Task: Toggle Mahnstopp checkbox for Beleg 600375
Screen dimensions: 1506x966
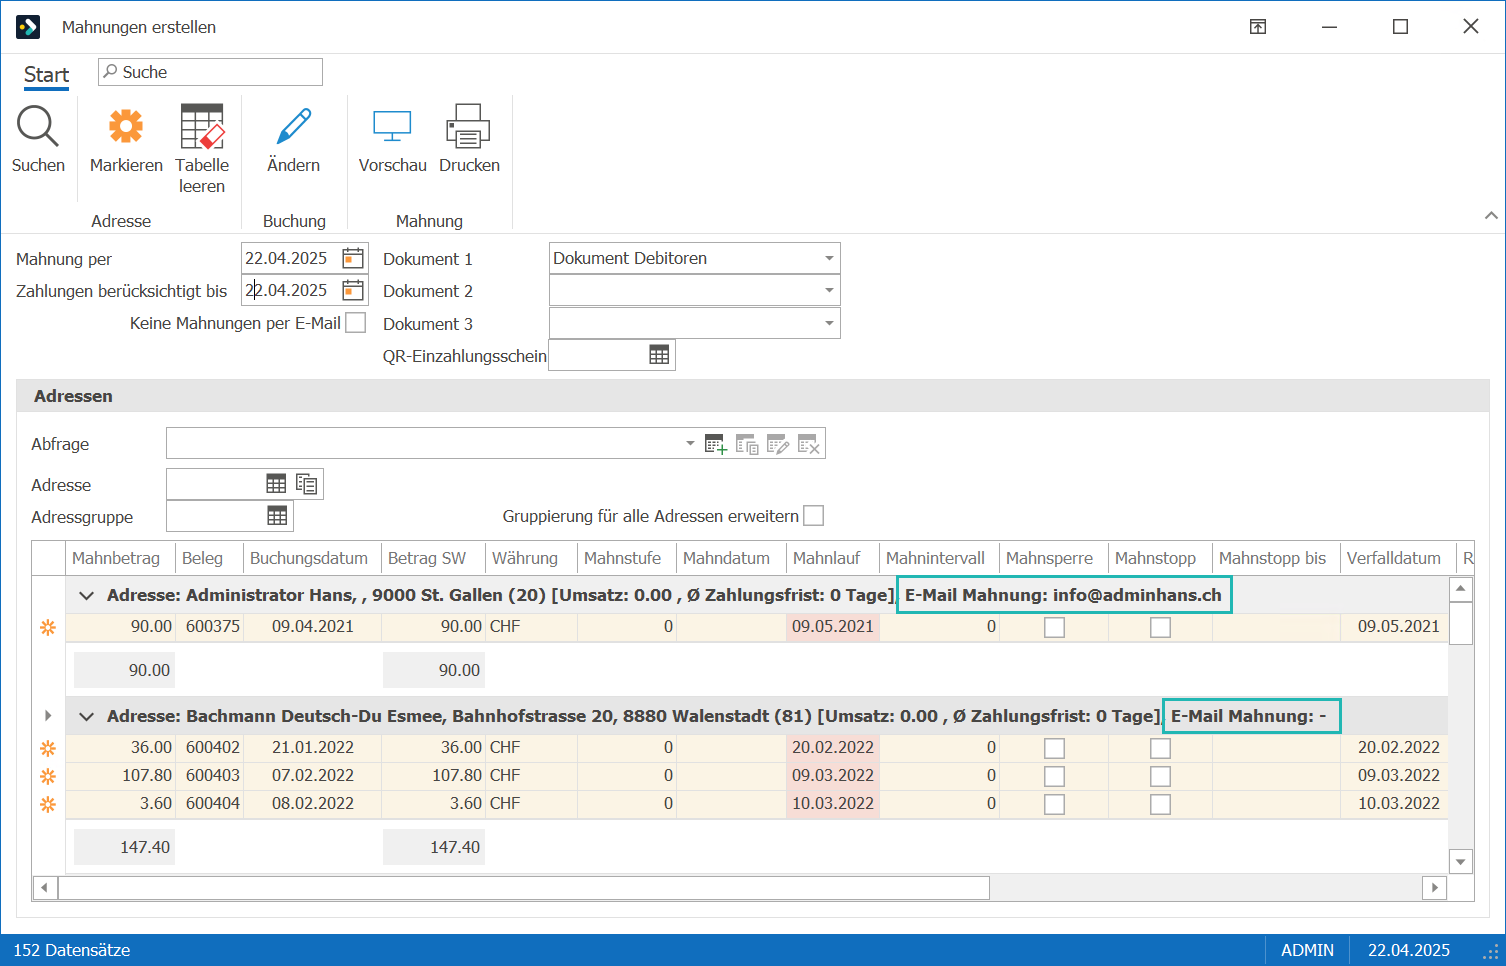Action: (x=1160, y=627)
